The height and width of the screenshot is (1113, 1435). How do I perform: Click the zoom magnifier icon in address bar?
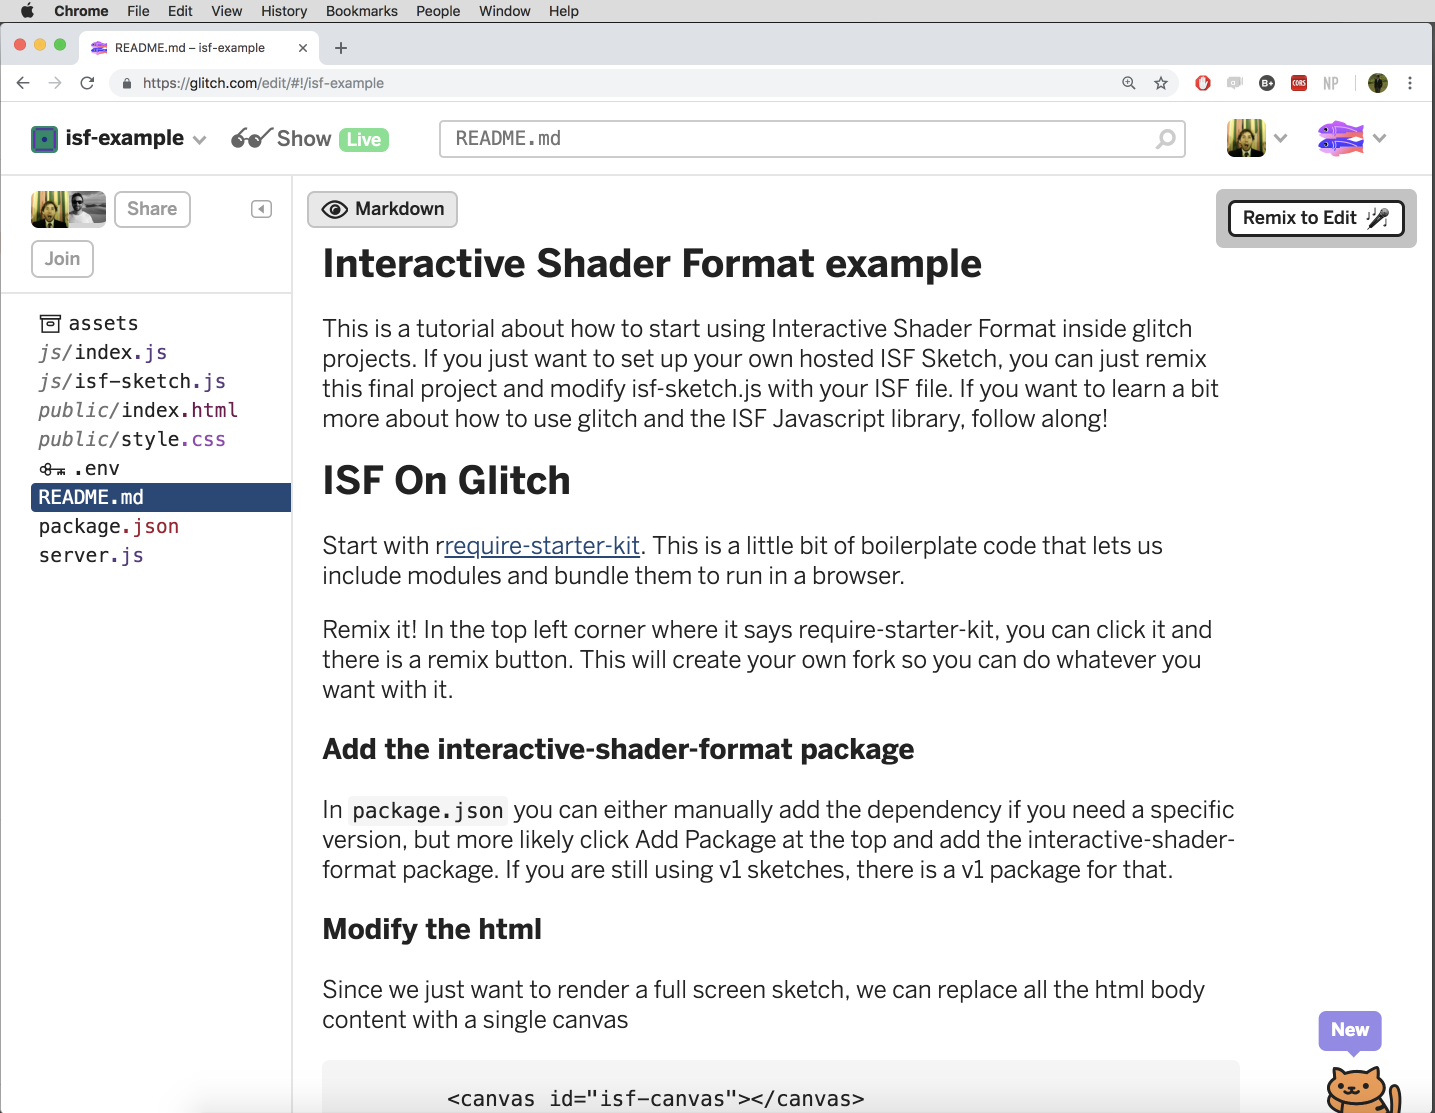point(1129,83)
